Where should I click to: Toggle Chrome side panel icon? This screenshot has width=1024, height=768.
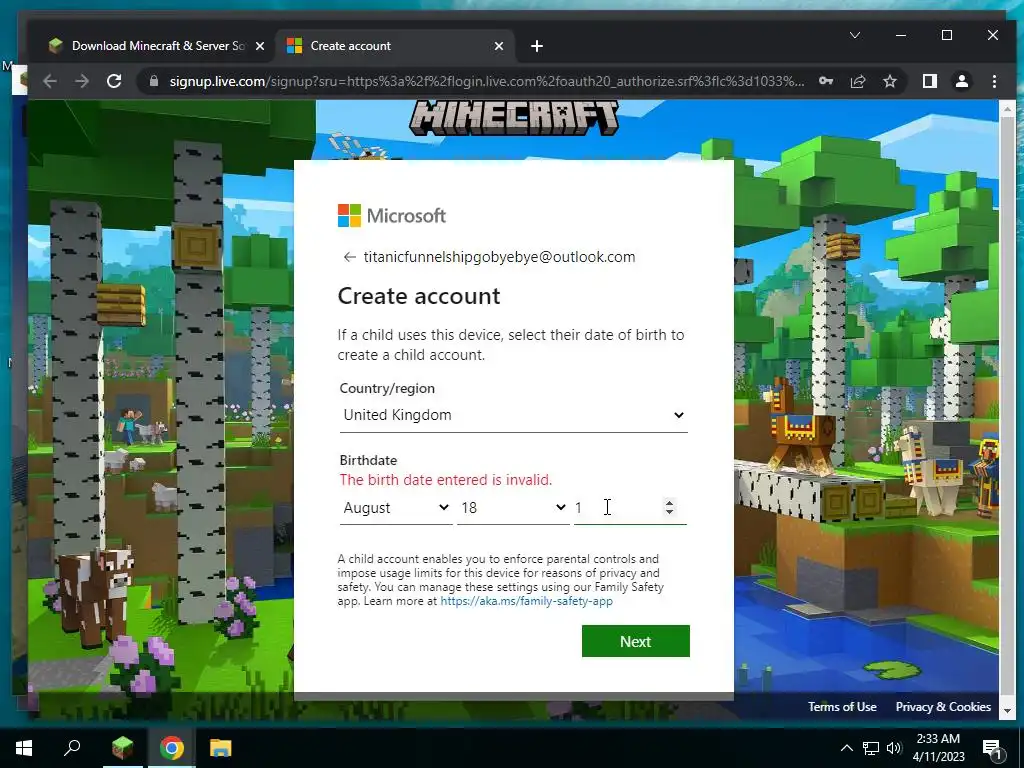coord(929,82)
